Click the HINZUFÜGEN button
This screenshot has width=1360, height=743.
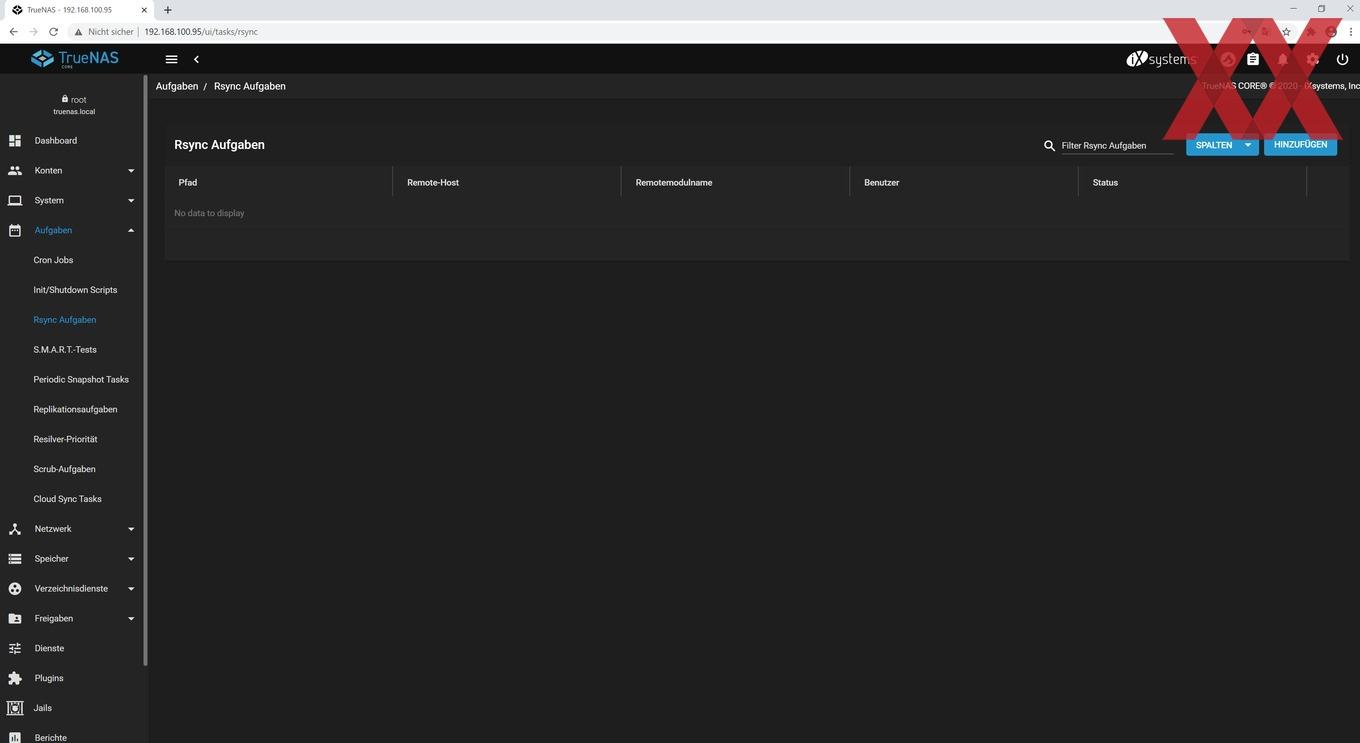coord(1300,145)
